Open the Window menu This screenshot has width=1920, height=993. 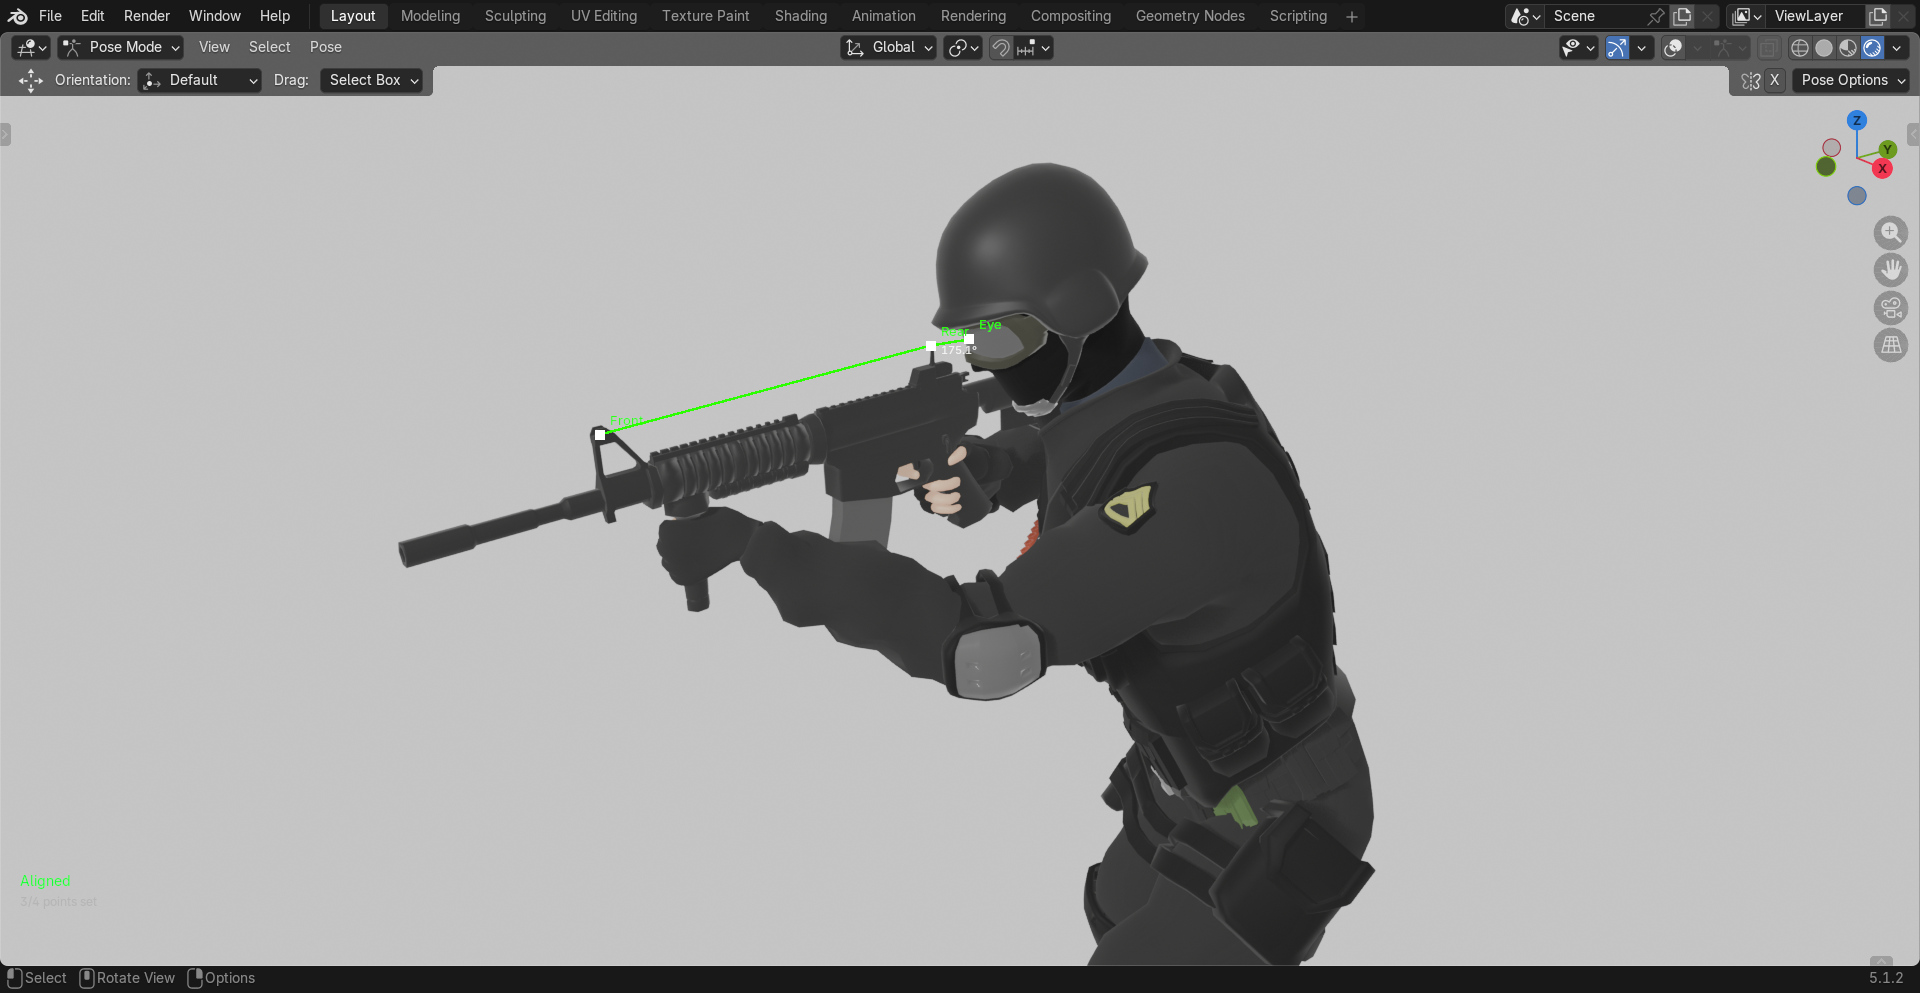pos(215,16)
